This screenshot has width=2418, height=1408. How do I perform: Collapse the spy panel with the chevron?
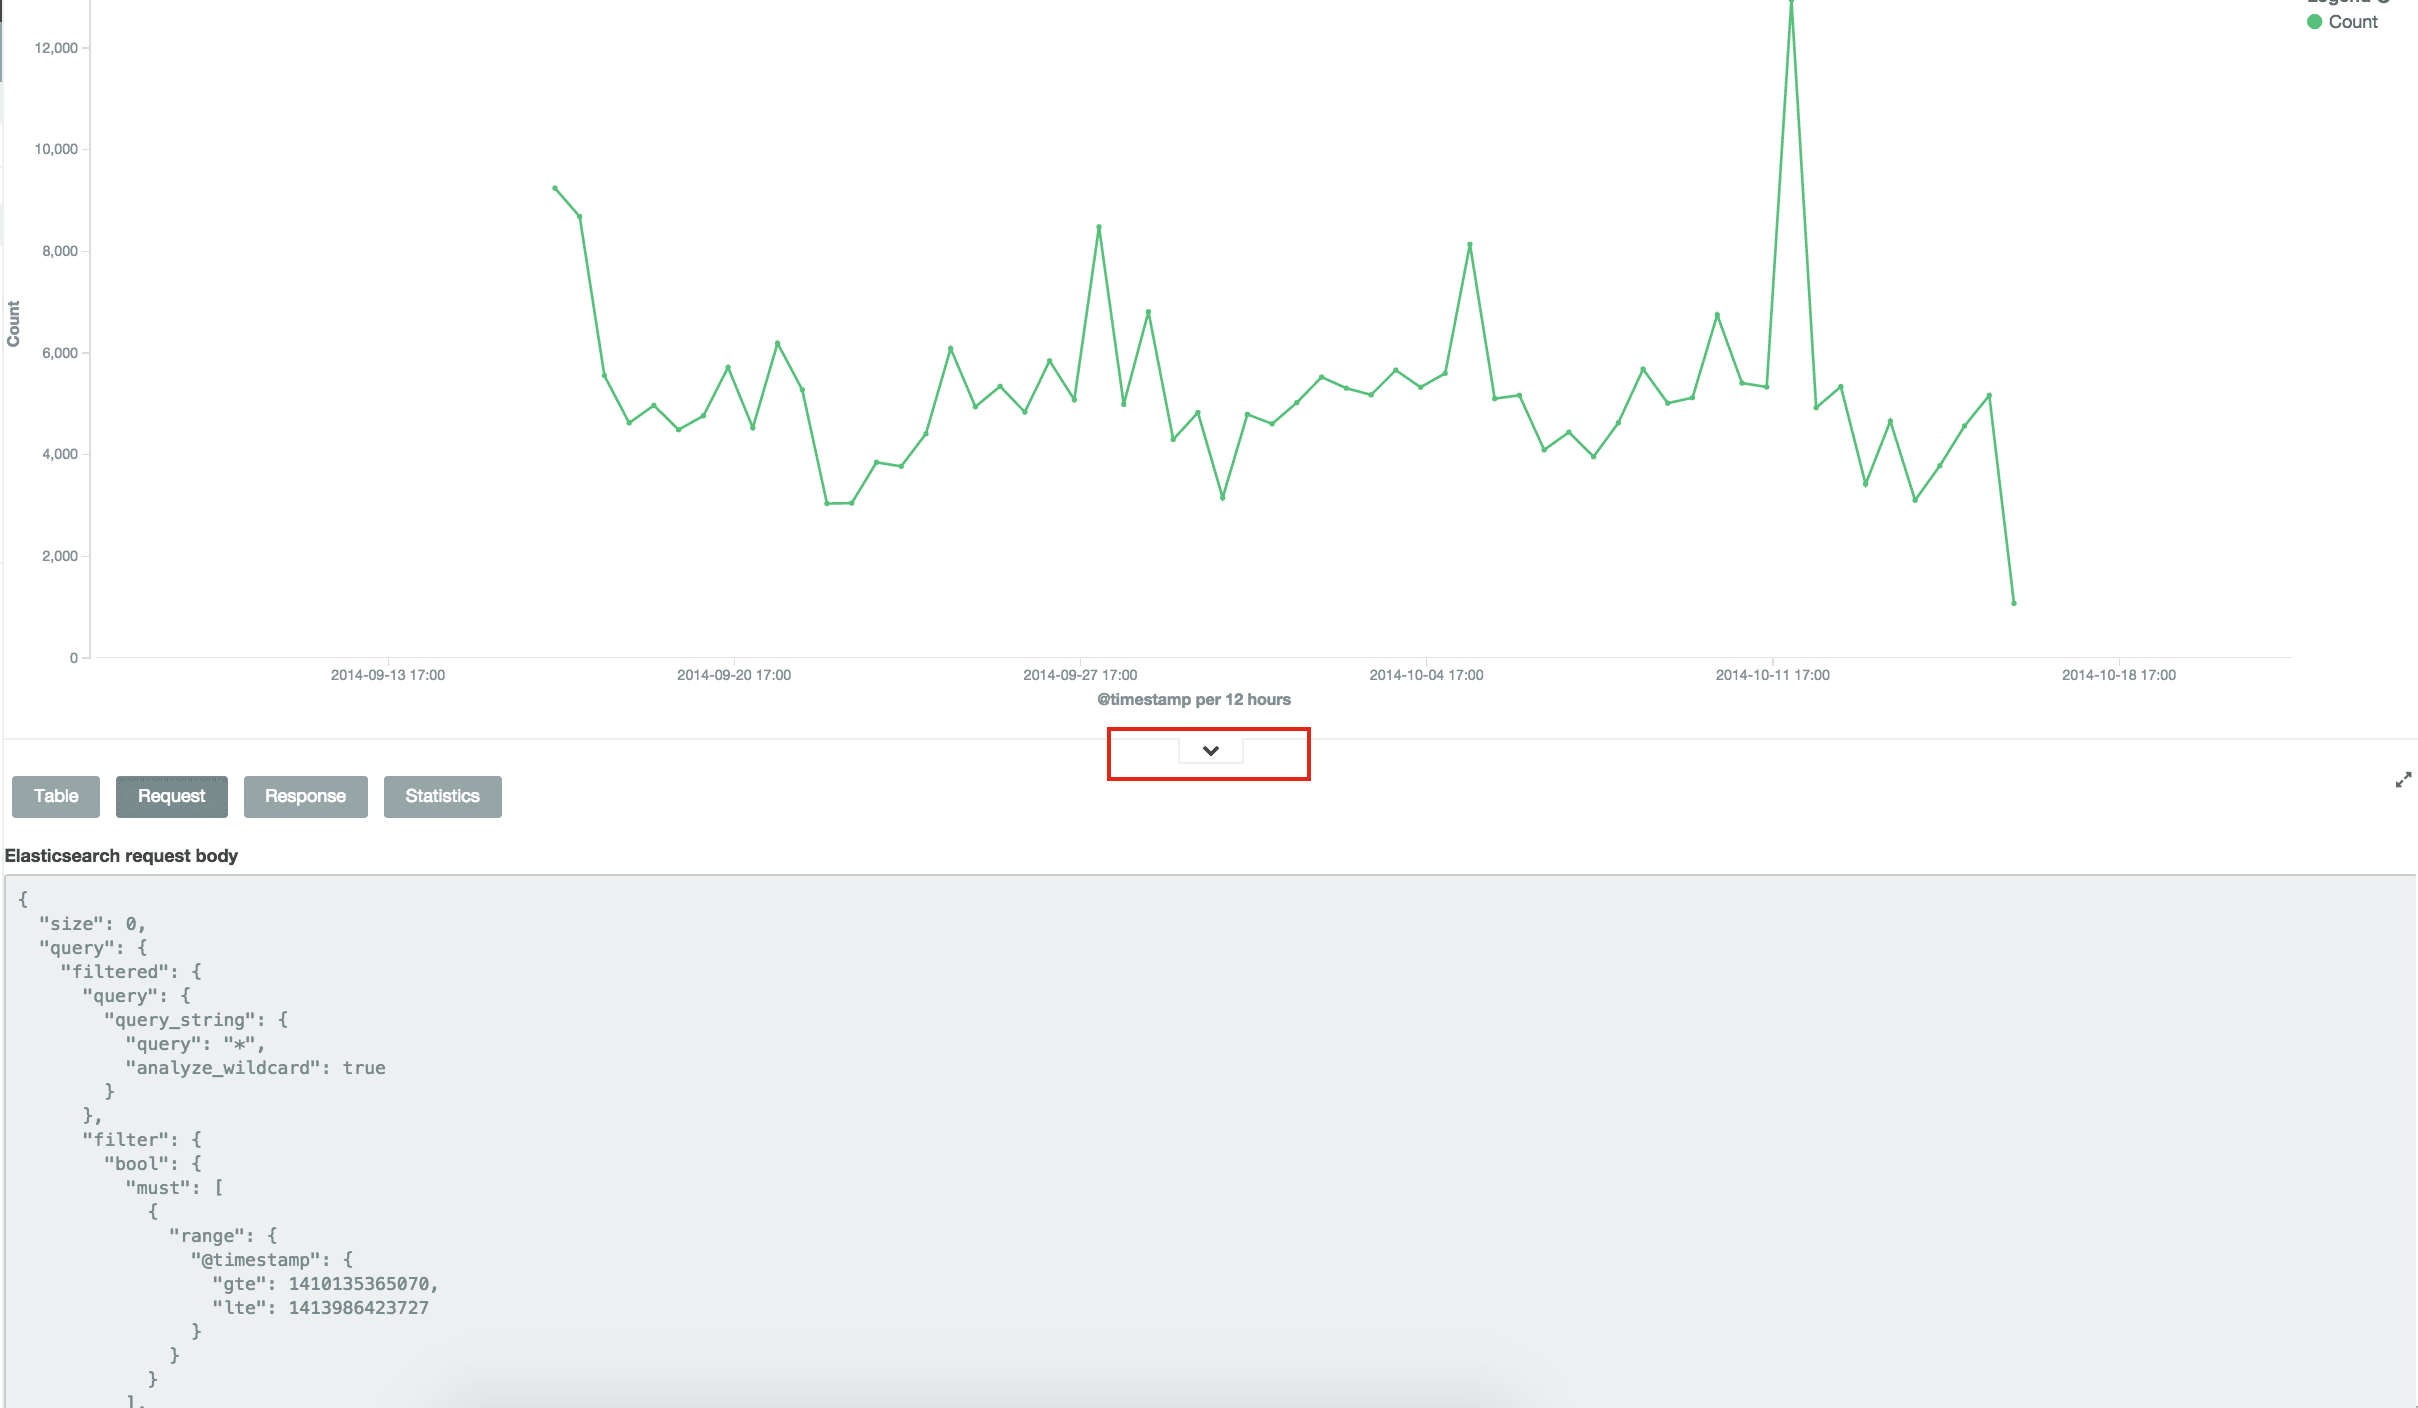1210,751
